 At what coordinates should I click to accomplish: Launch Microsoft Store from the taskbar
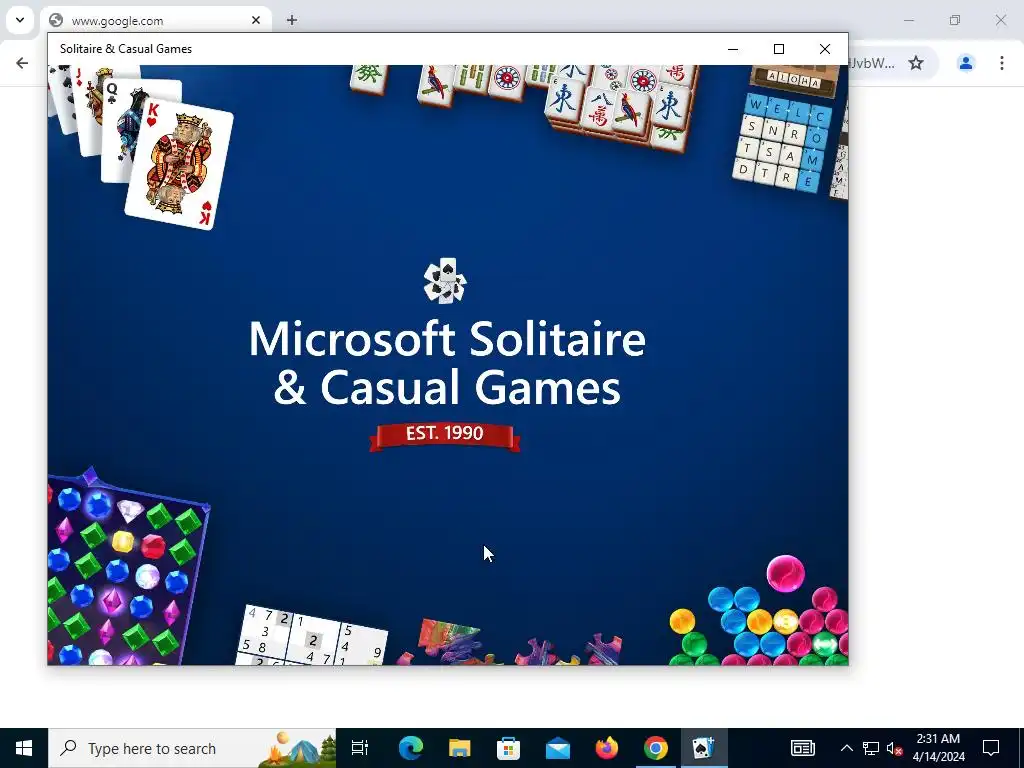pos(509,748)
